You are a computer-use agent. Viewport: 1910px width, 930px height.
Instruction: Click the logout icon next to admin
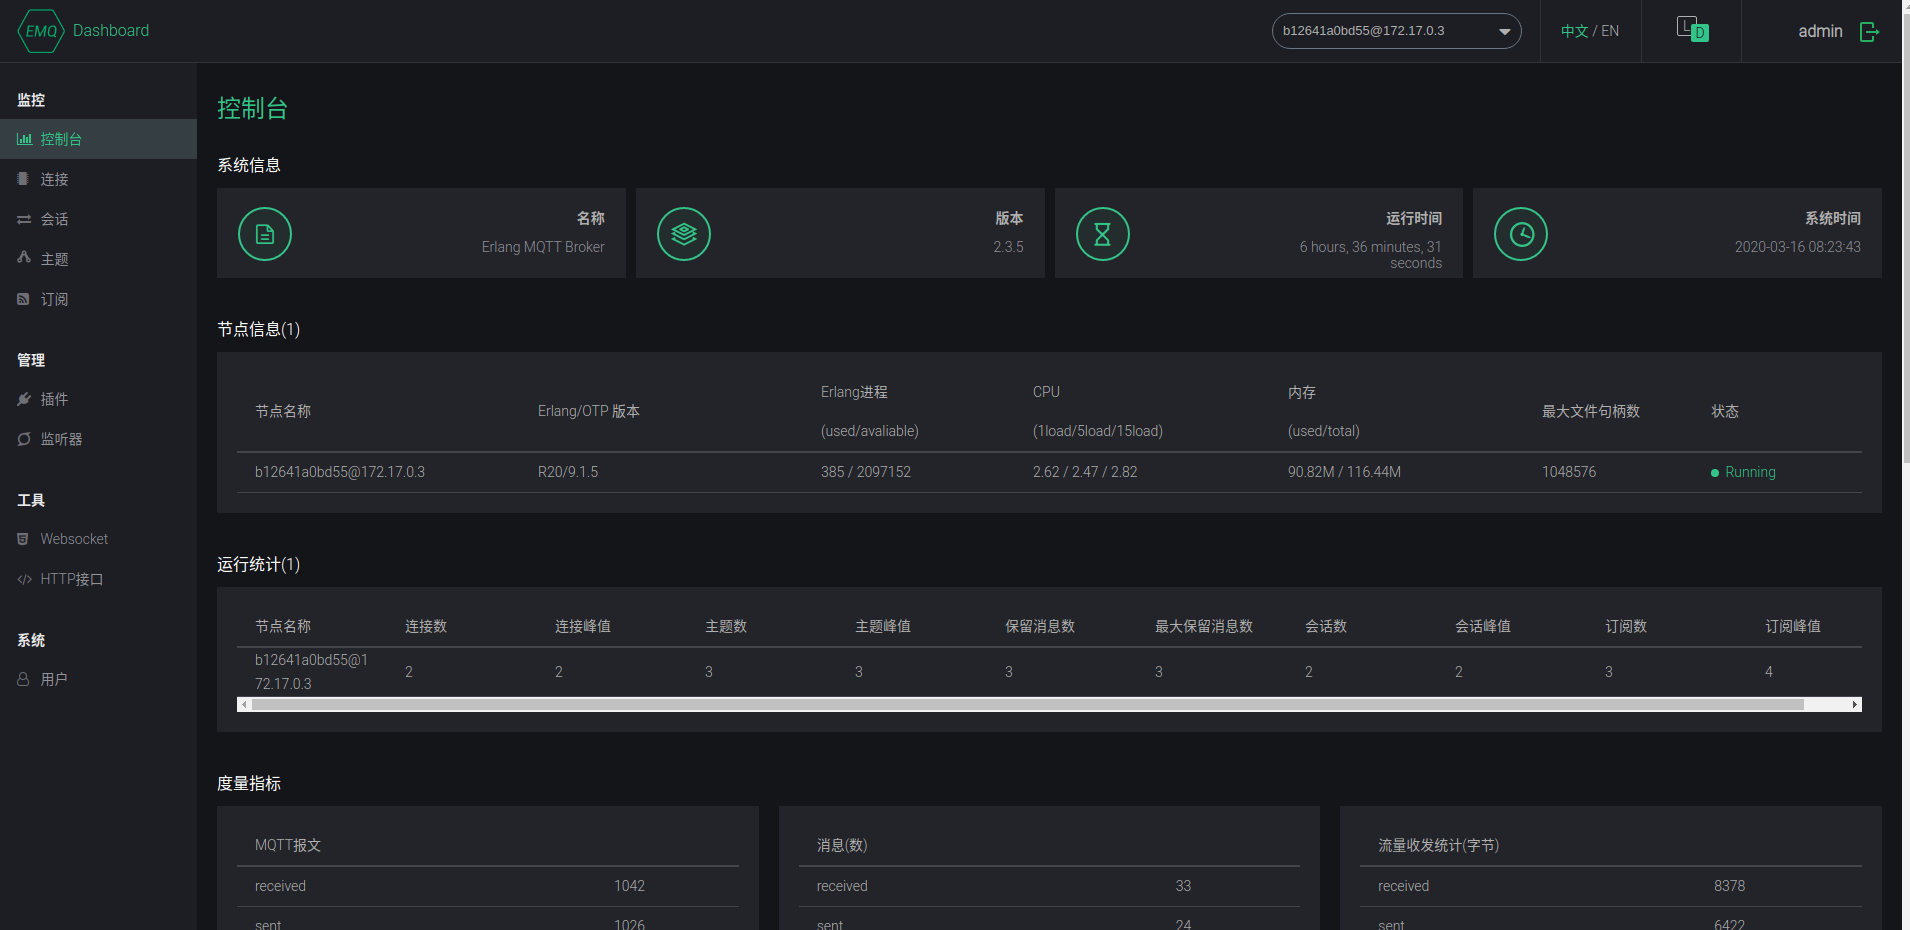1869,31
